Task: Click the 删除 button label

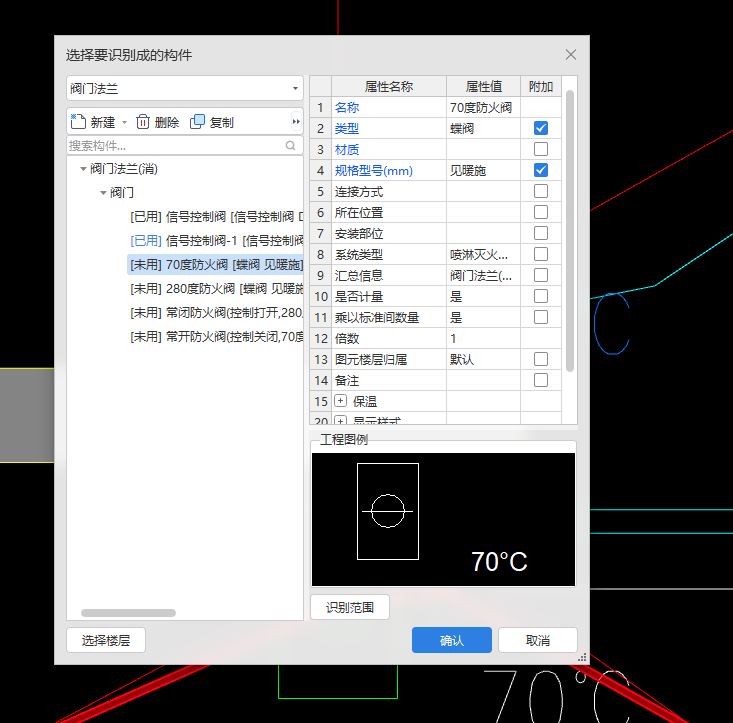Action: coord(167,122)
